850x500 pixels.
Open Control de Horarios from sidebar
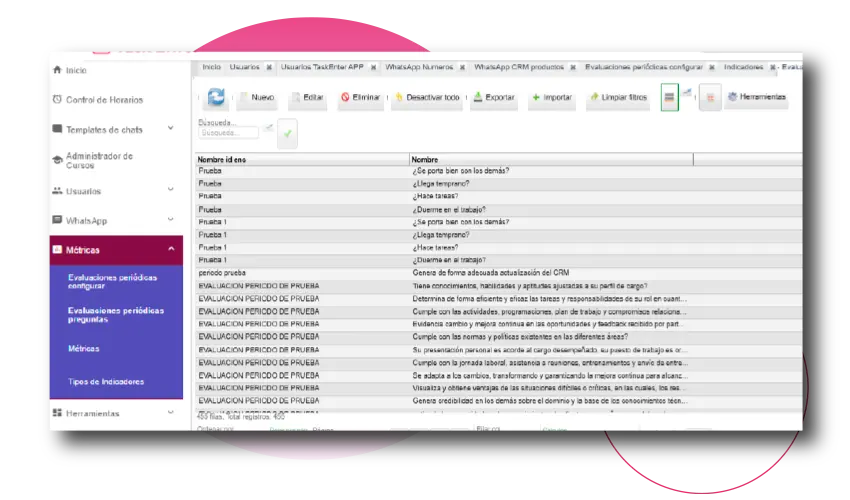(104, 100)
